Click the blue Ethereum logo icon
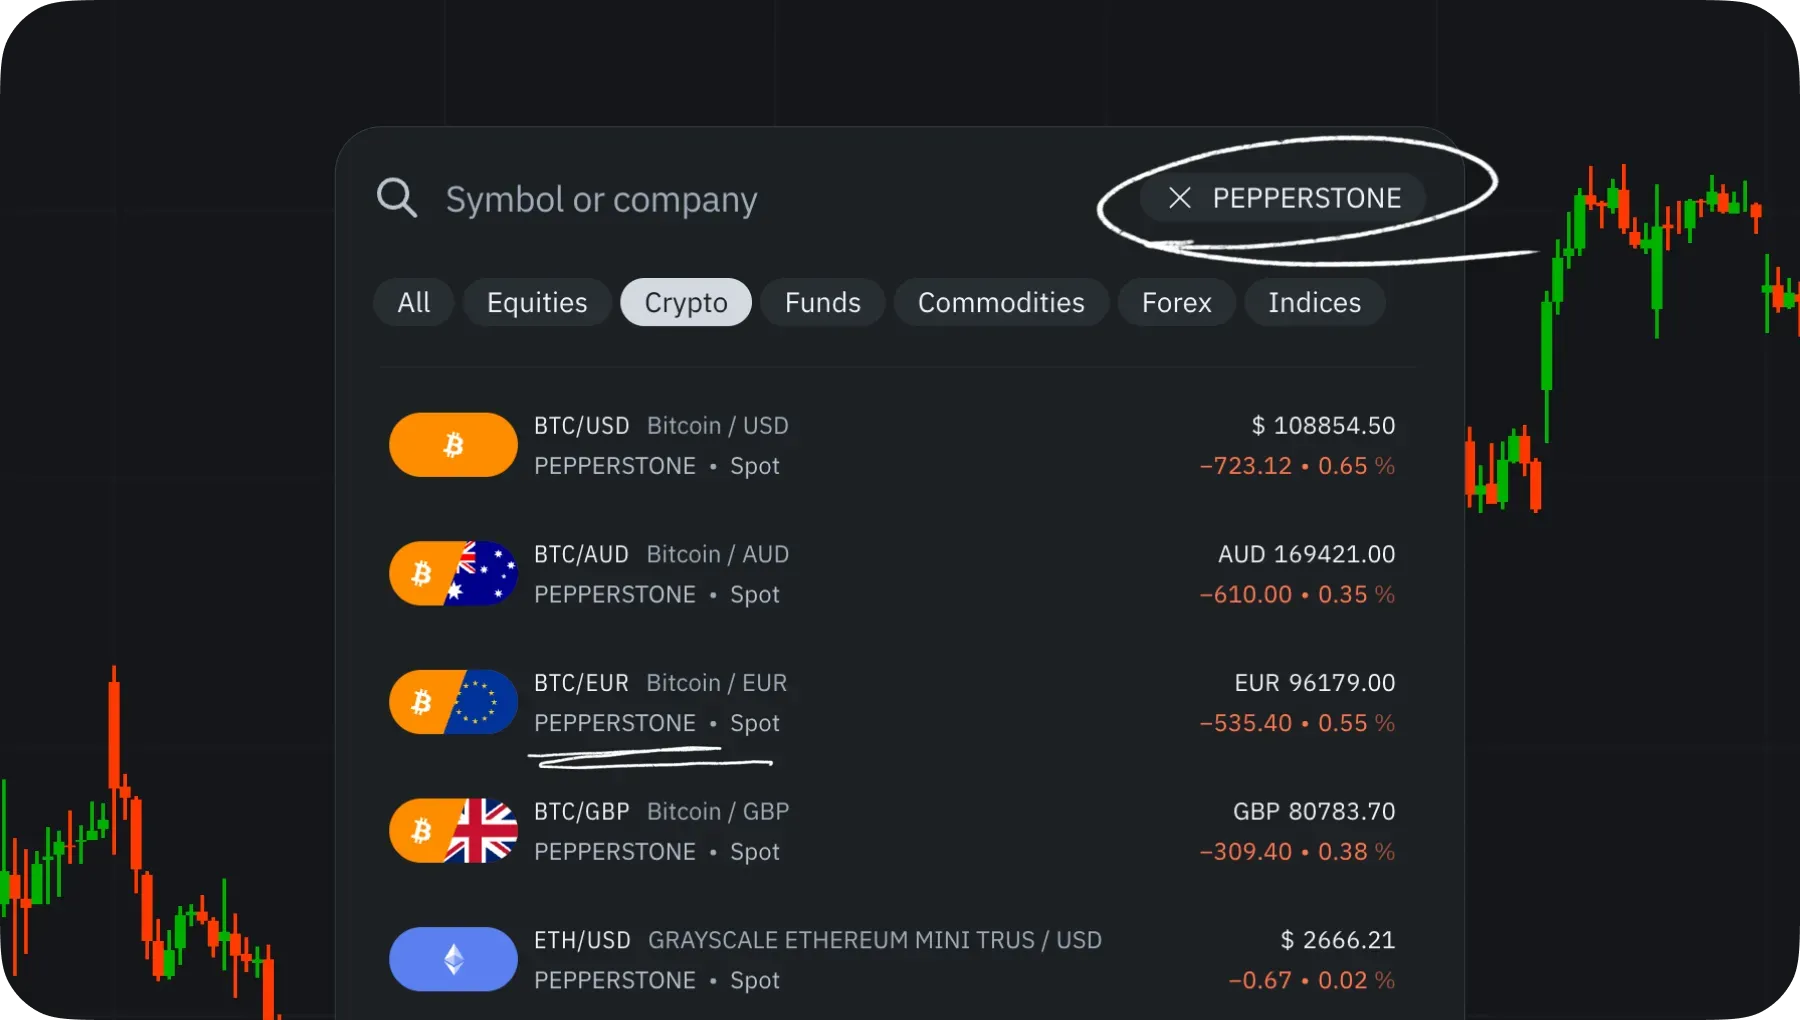 click(453, 960)
